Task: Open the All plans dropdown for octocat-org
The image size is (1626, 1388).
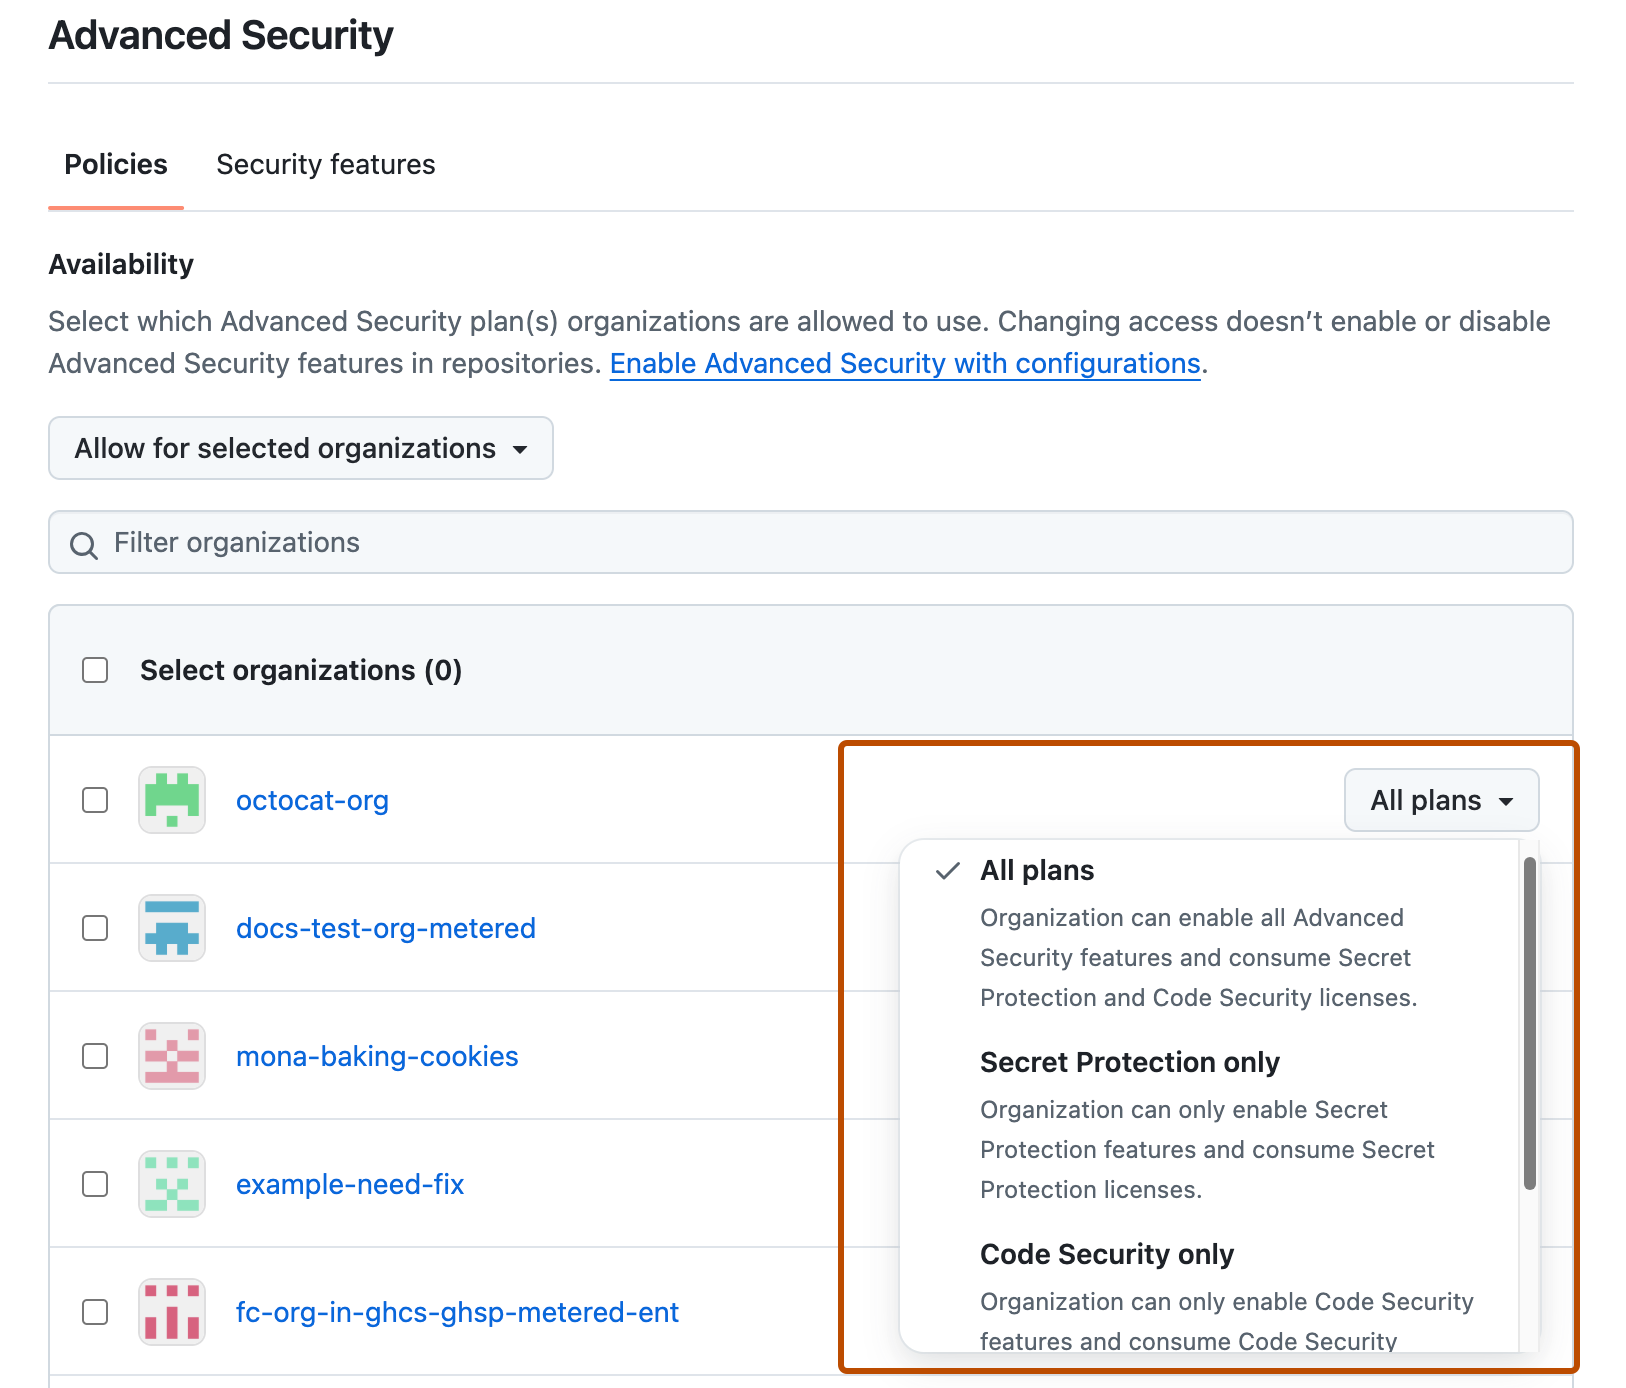Action: tap(1441, 800)
